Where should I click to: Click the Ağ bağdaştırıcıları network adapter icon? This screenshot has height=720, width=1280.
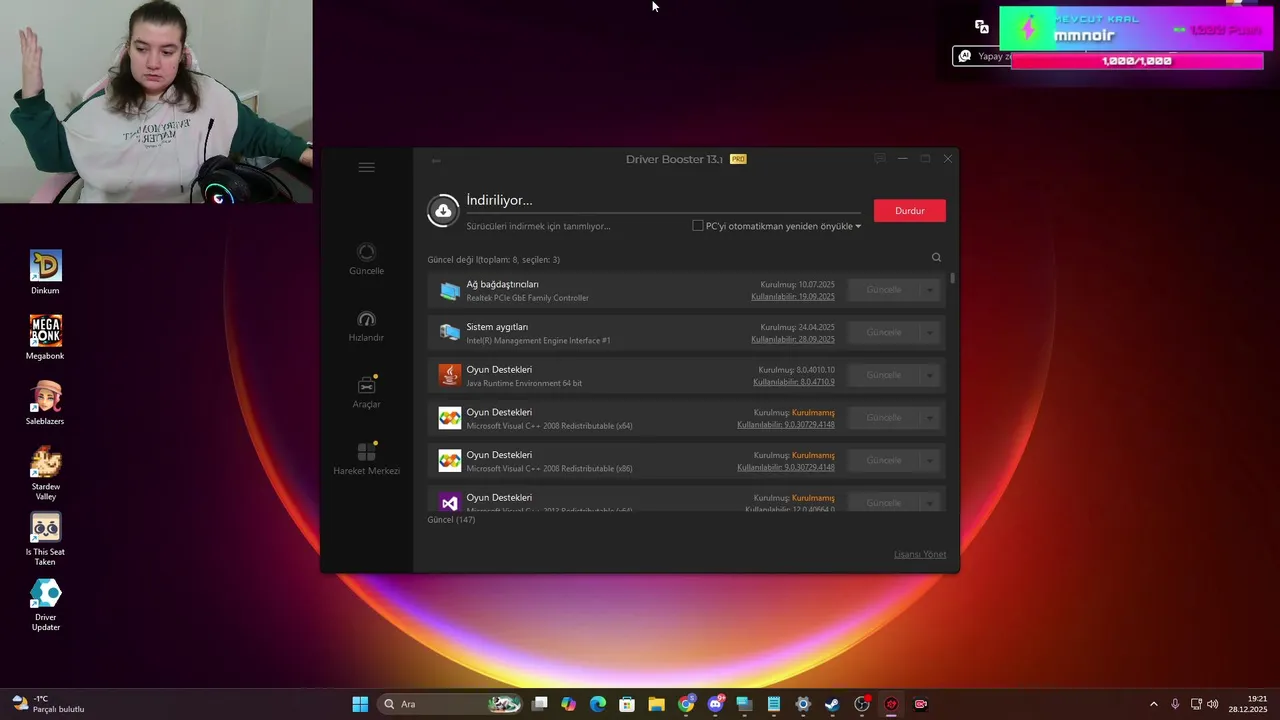[450, 290]
